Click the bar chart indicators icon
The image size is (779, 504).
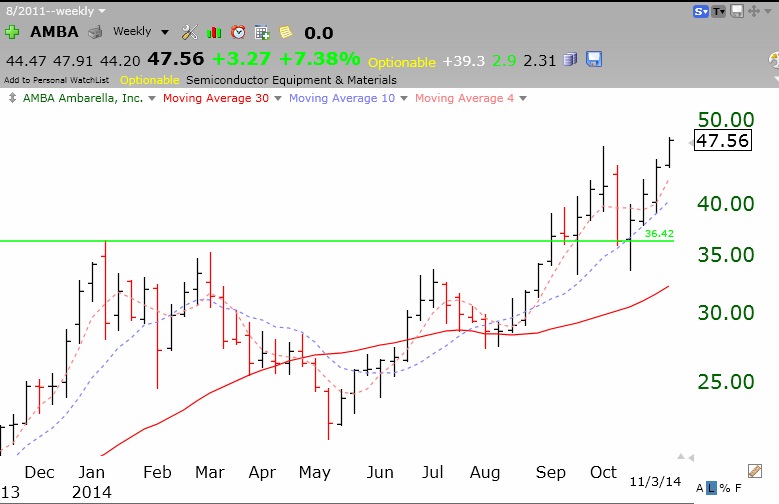(214, 33)
